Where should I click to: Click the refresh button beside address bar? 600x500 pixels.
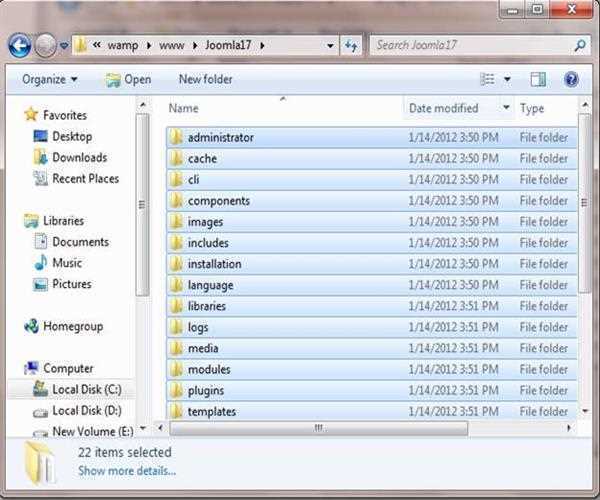[x=351, y=46]
